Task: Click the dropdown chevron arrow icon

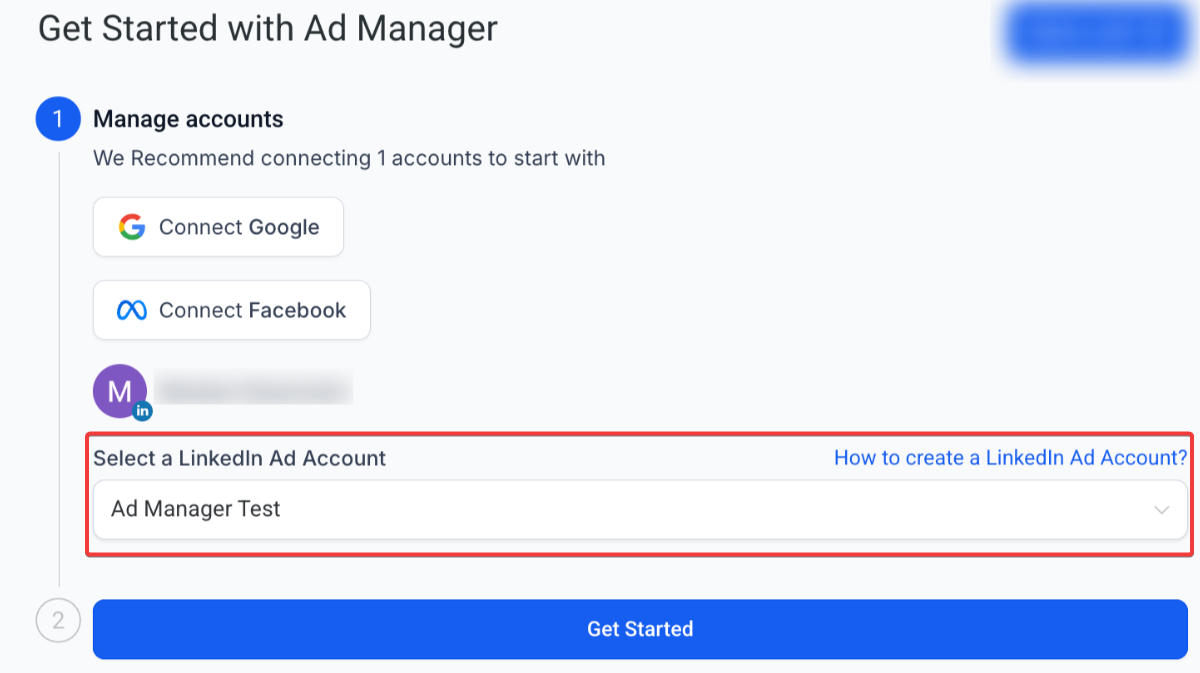Action: [1161, 510]
